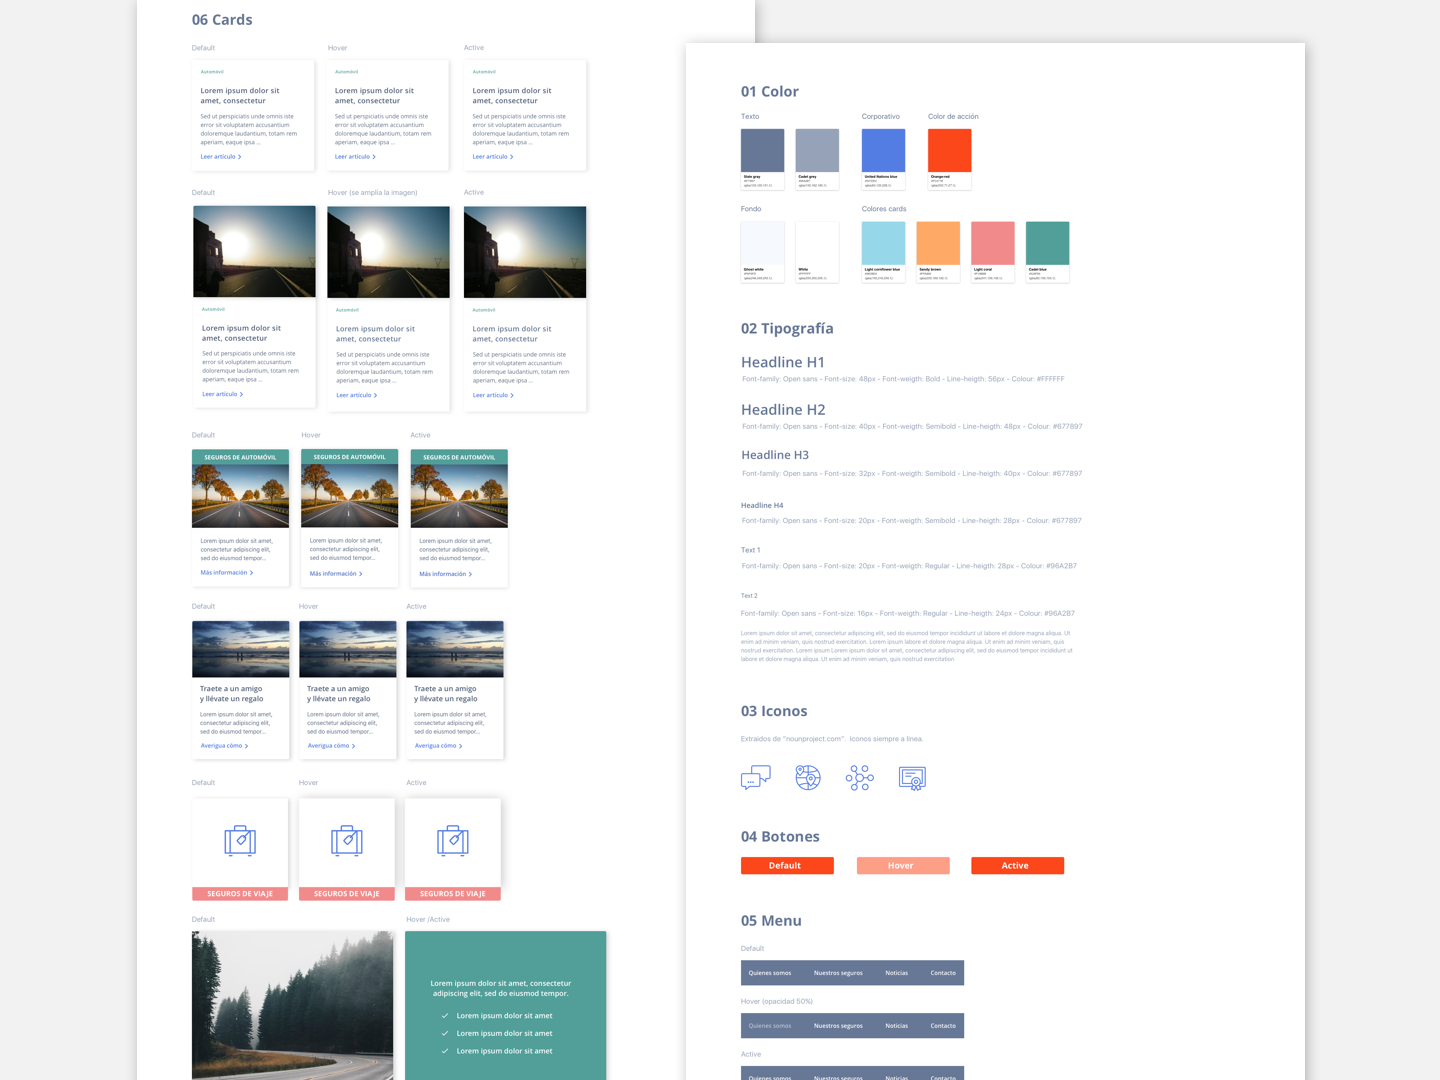The width and height of the screenshot is (1440, 1080).
Task: Click the suitcase icon on Active Seguros de Viaje card
Action: [x=452, y=840]
